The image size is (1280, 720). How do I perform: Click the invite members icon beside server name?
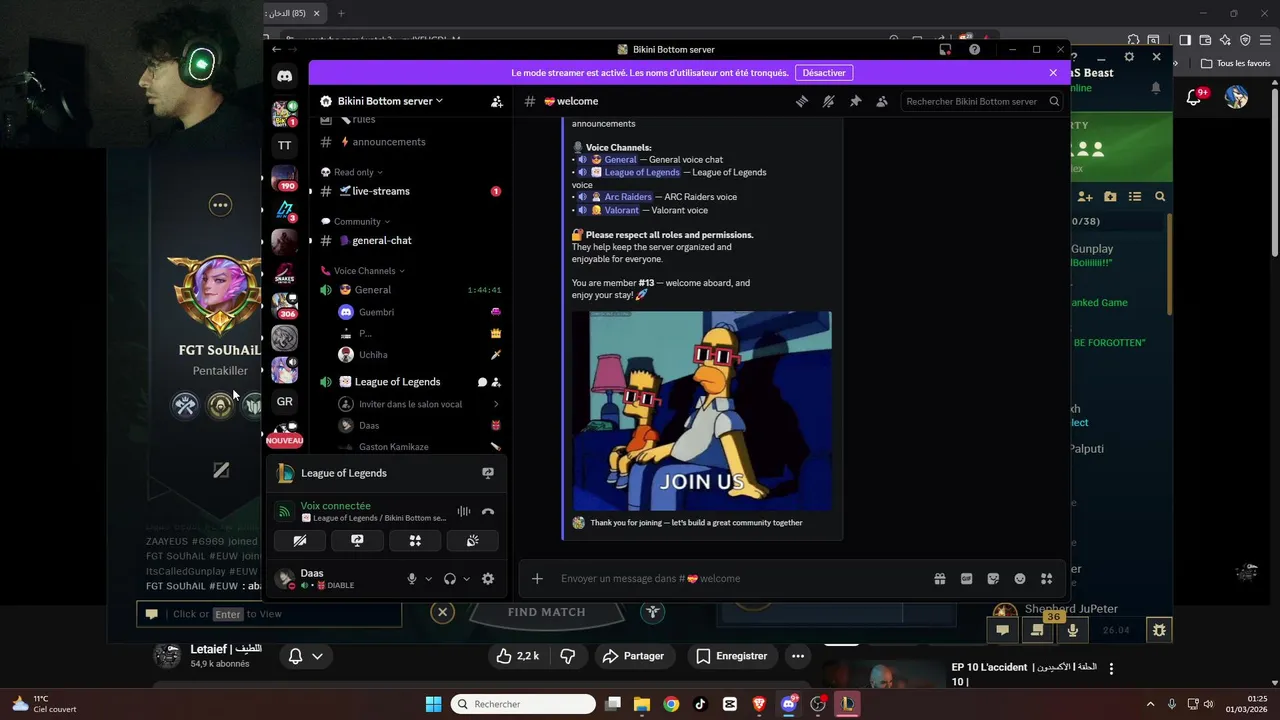click(x=497, y=101)
